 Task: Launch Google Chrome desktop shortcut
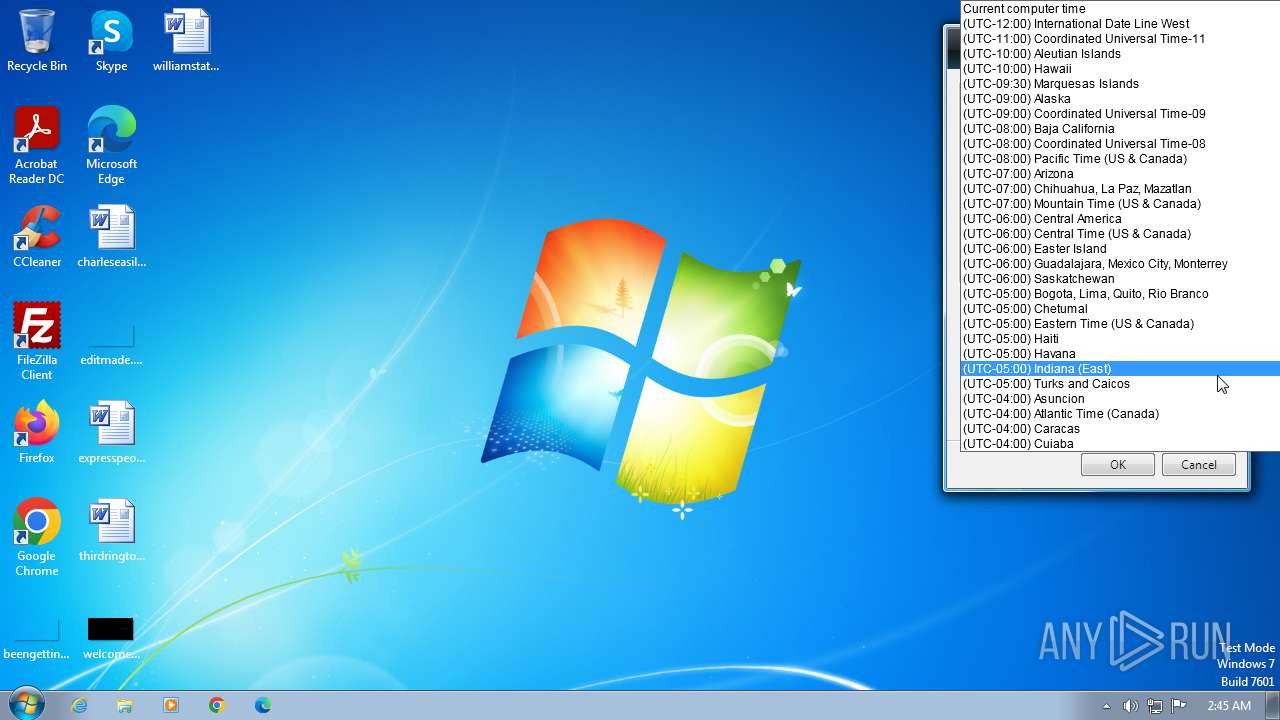37,537
